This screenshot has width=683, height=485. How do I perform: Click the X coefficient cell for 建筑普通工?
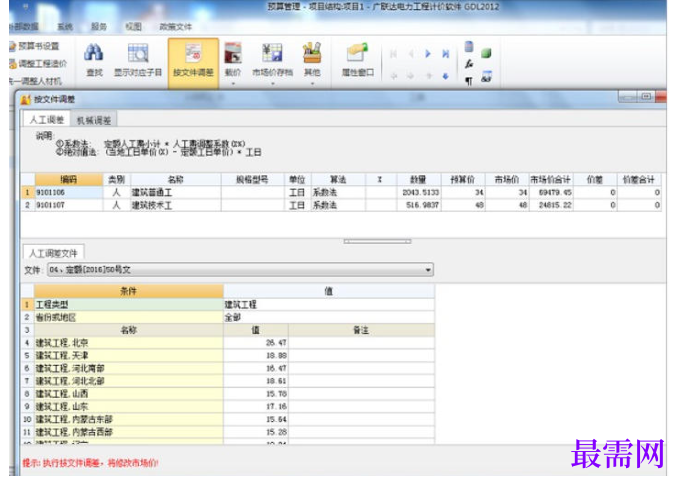381,192
